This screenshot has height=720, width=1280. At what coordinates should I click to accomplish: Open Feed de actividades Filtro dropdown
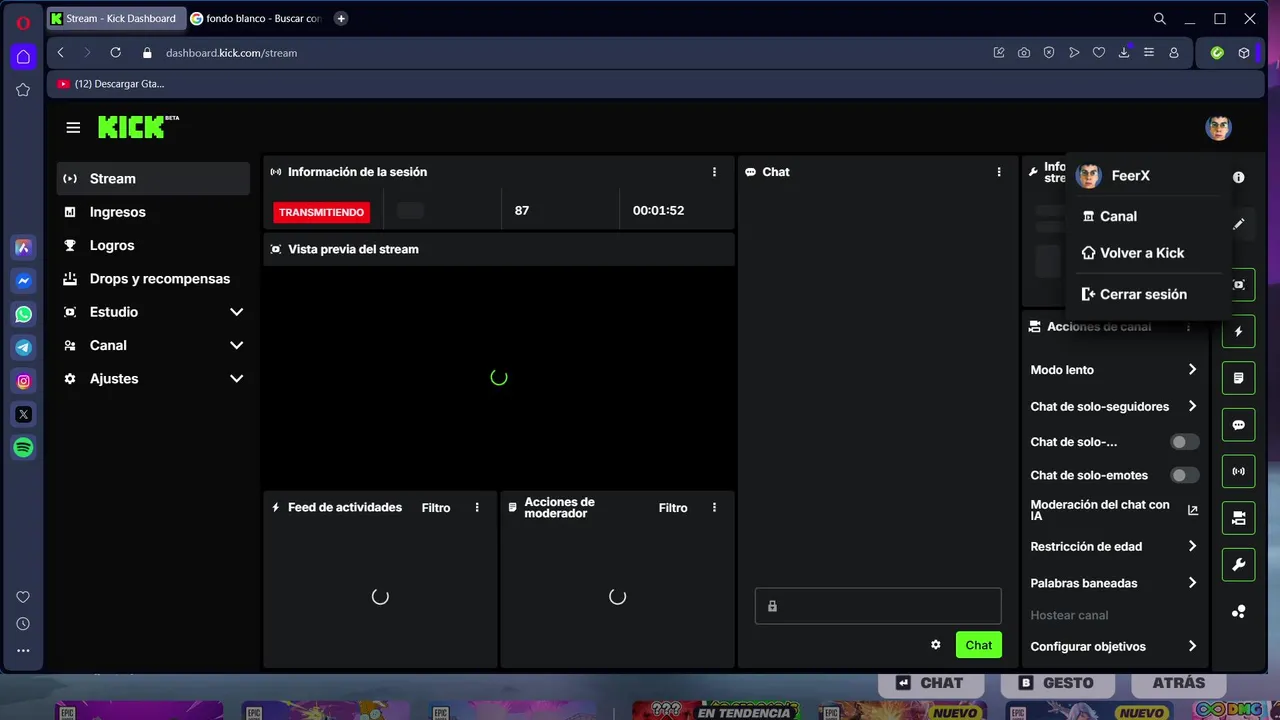pyautogui.click(x=436, y=508)
